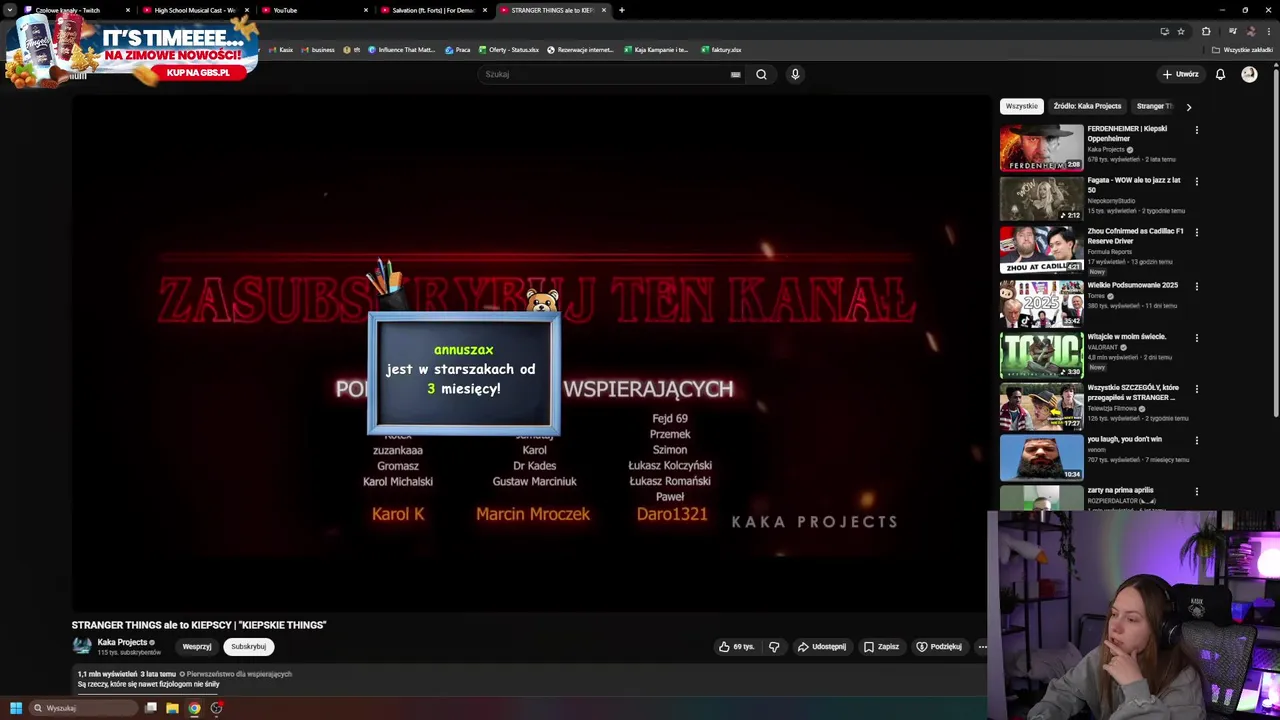The image size is (1280, 720).
Task: Open the Windows Start menu
Action: 15,708
